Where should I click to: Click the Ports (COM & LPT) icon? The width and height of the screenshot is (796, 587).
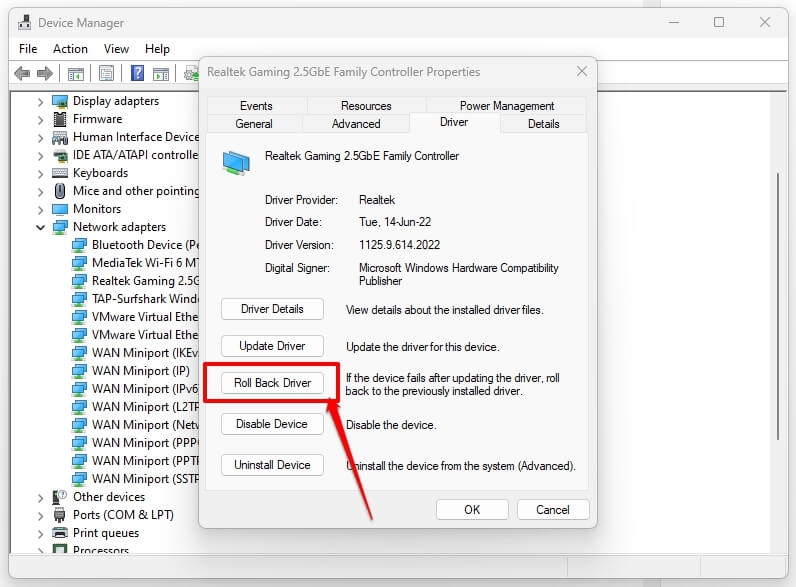click(60, 515)
